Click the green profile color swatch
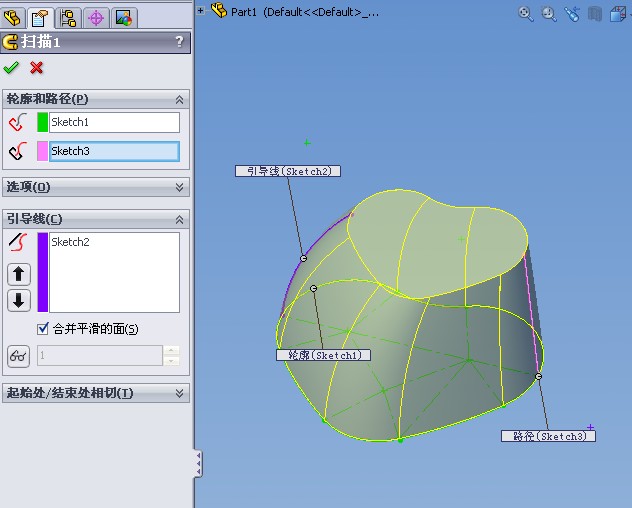The image size is (632, 508). click(x=42, y=122)
